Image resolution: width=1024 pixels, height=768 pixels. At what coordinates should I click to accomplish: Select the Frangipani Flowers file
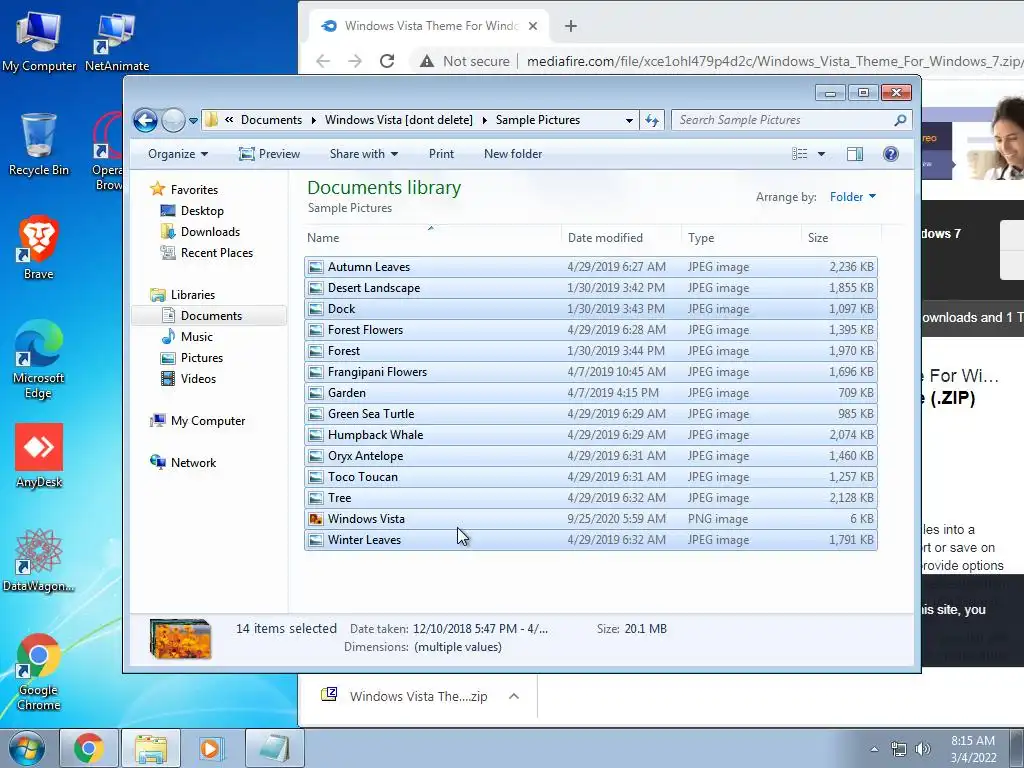(x=590, y=372)
